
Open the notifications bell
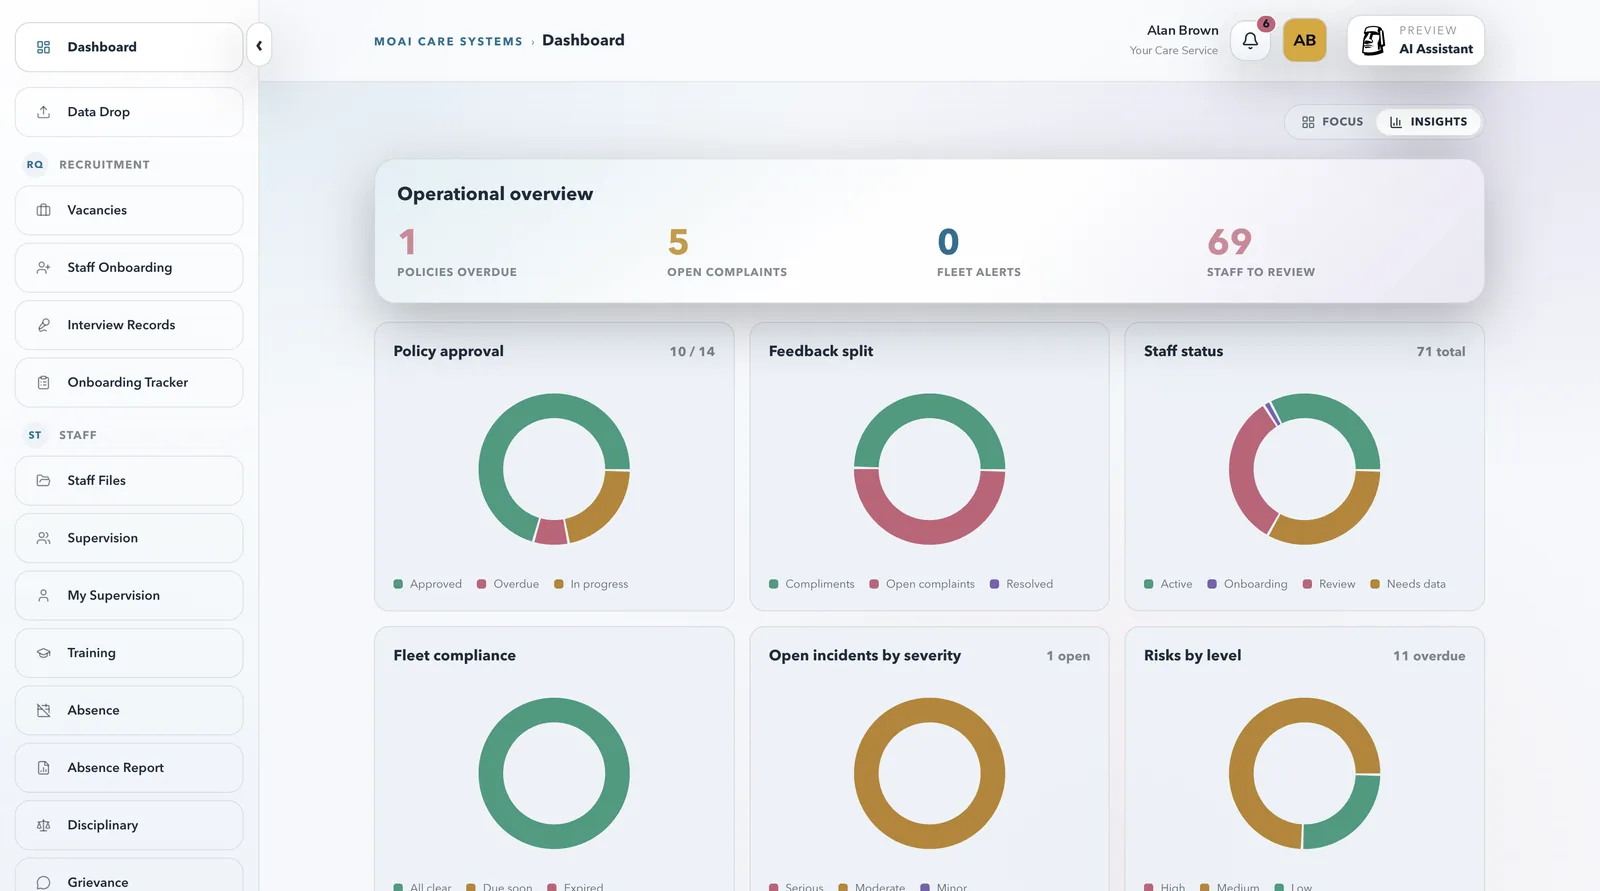click(1250, 41)
